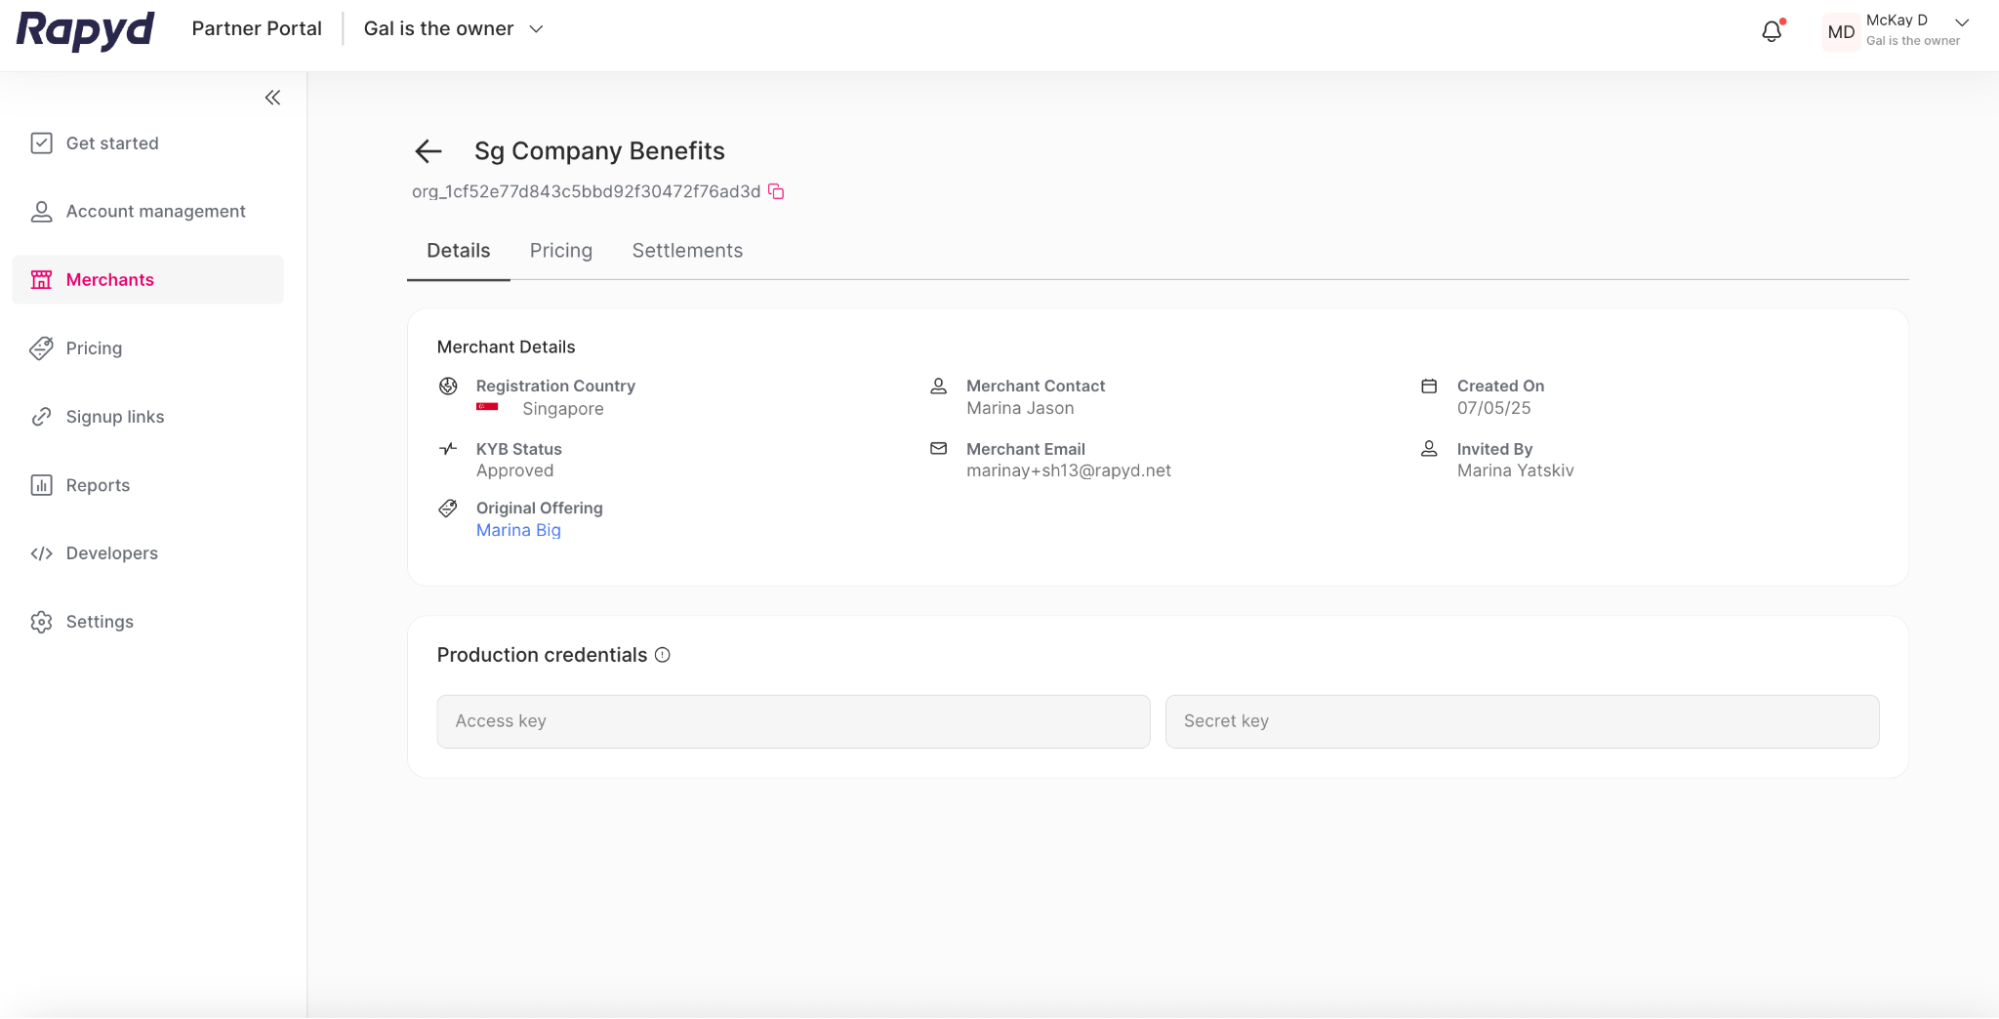The width and height of the screenshot is (1999, 1019).
Task: Open notifications via the bell icon
Action: coord(1772,30)
